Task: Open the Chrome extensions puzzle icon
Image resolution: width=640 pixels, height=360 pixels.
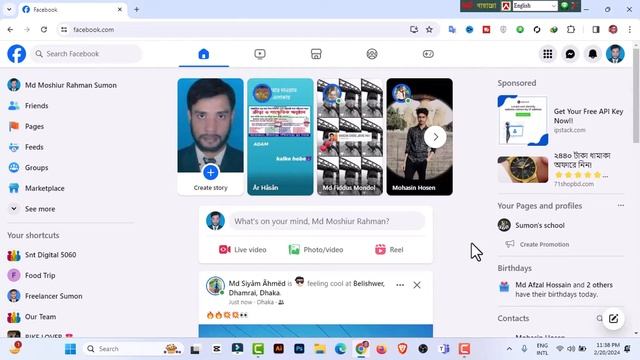Action: point(571,29)
